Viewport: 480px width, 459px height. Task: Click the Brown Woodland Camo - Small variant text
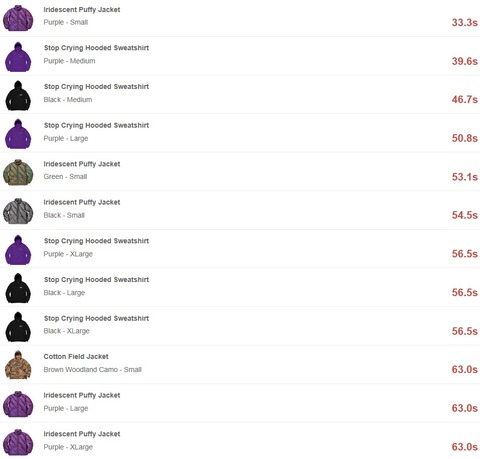93,370
